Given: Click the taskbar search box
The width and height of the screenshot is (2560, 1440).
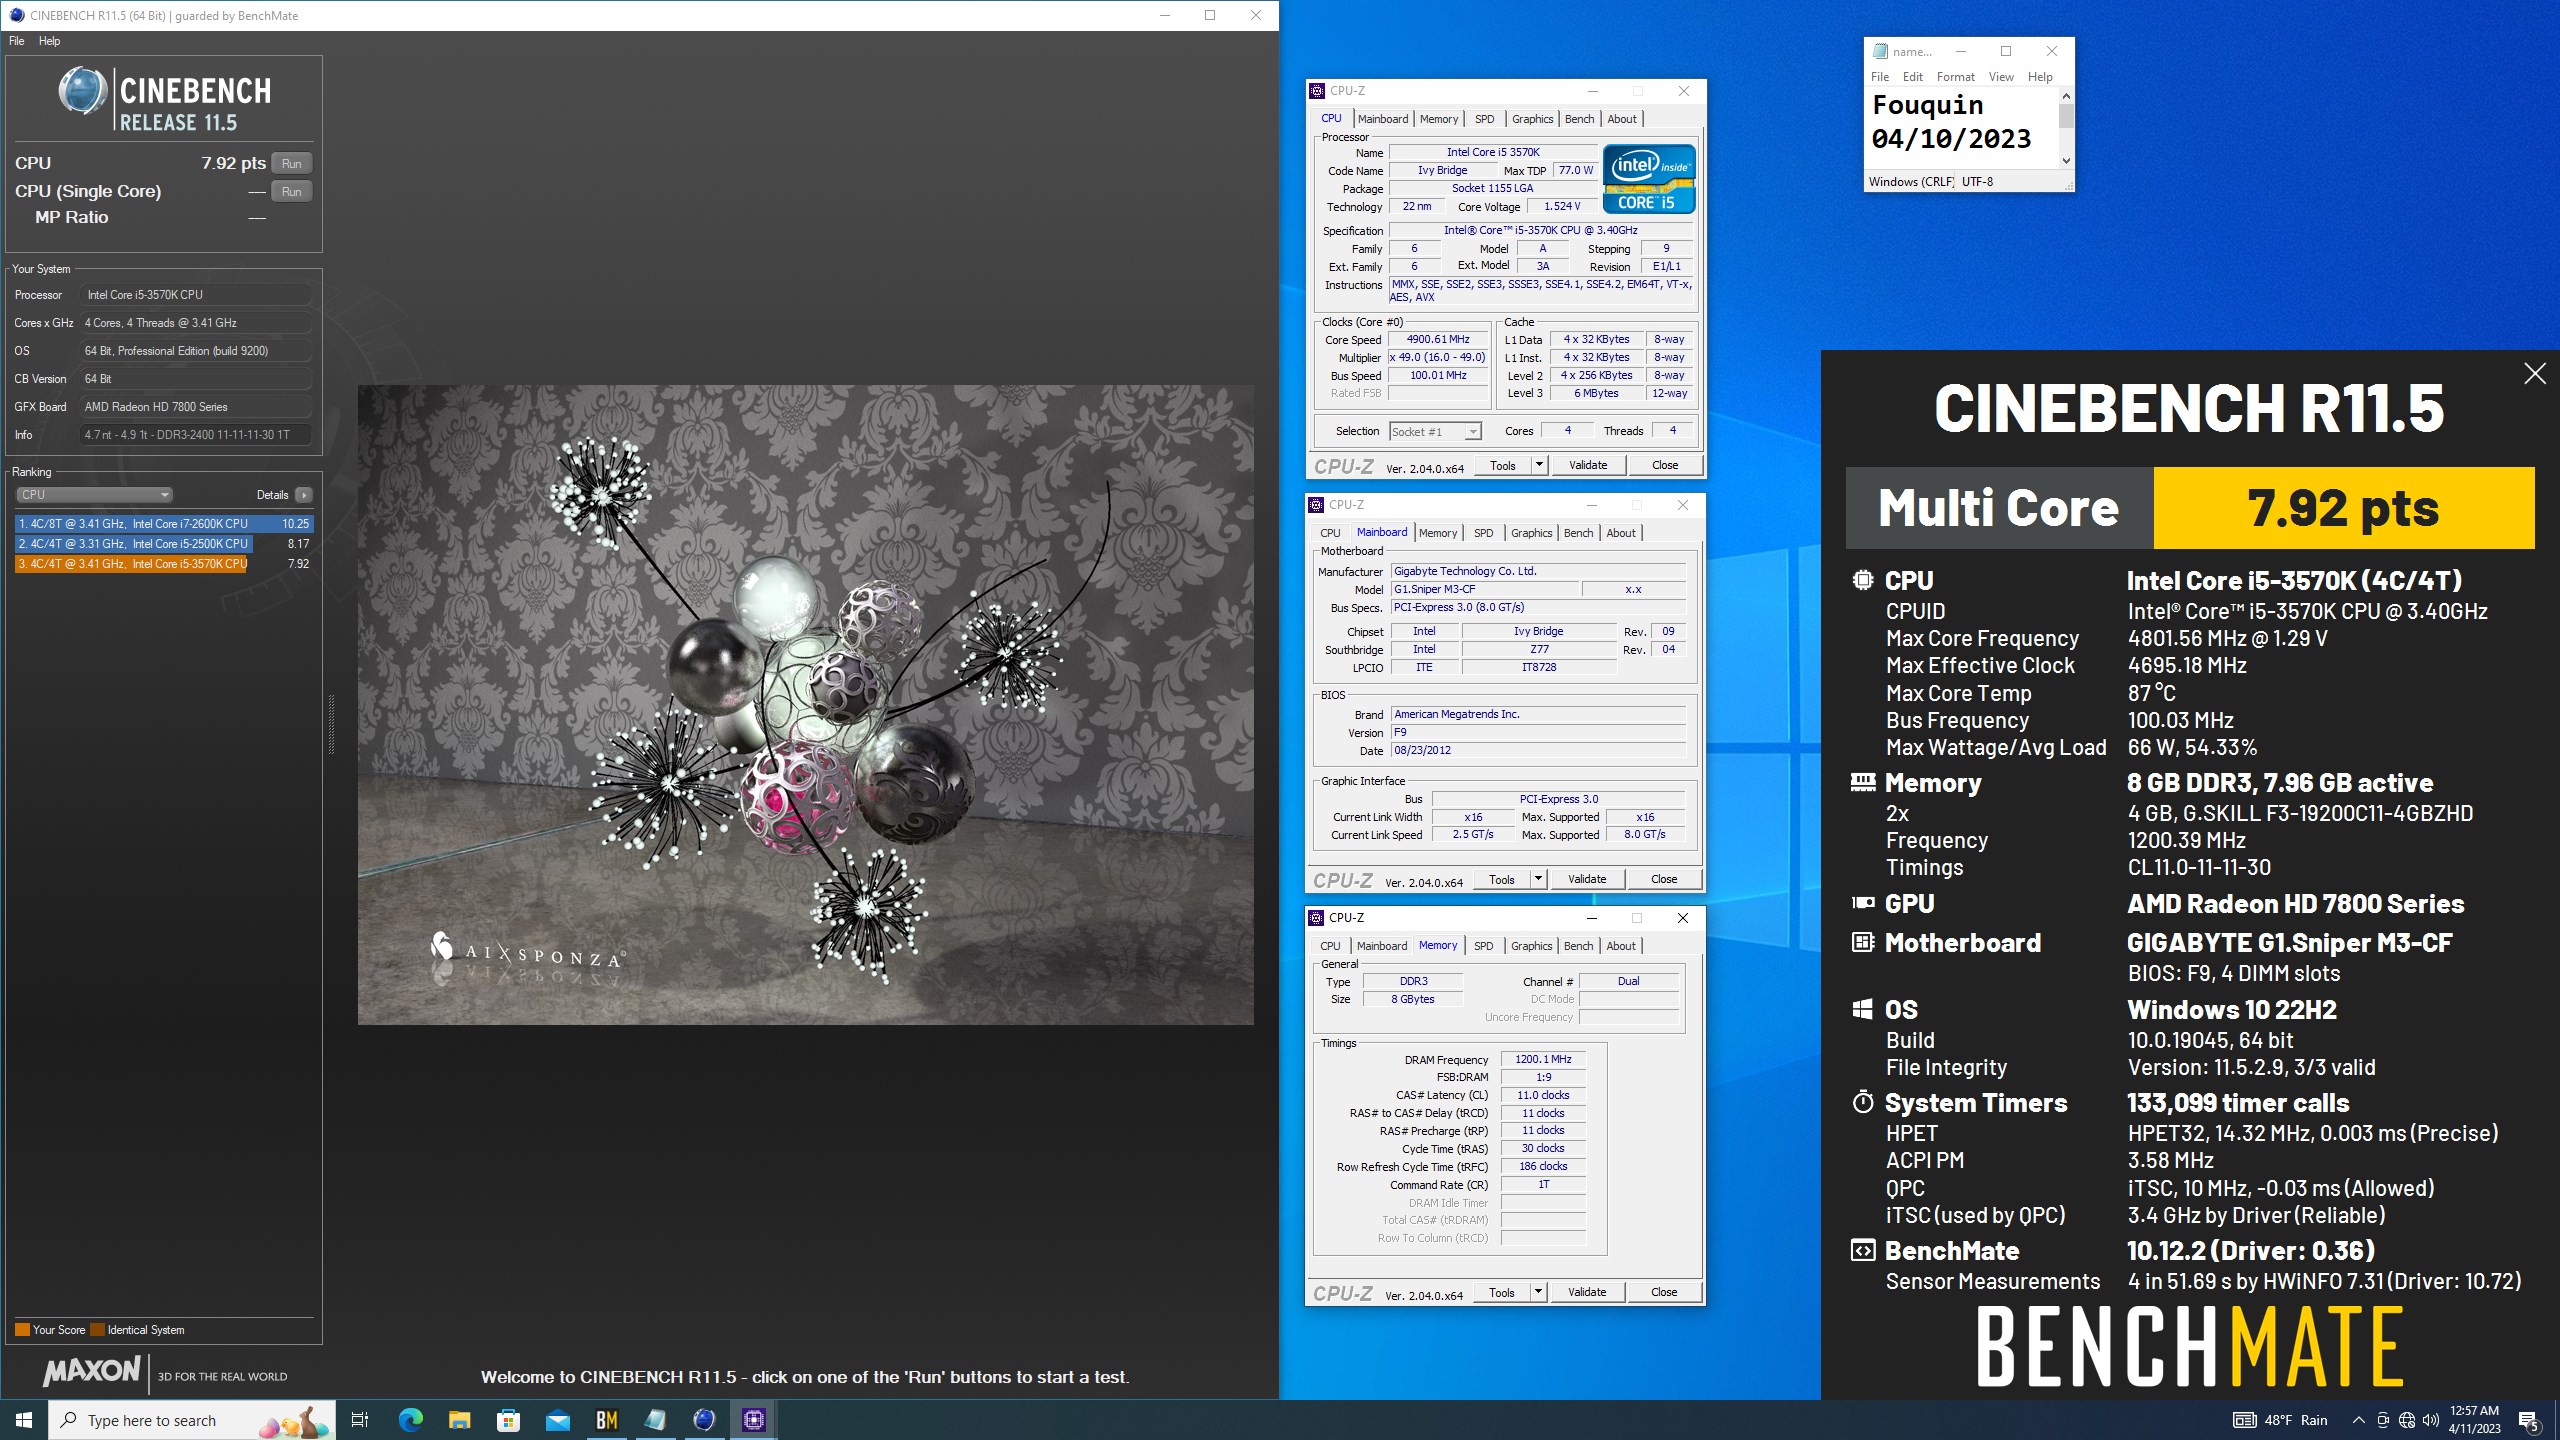Looking at the screenshot, I should [192, 1420].
